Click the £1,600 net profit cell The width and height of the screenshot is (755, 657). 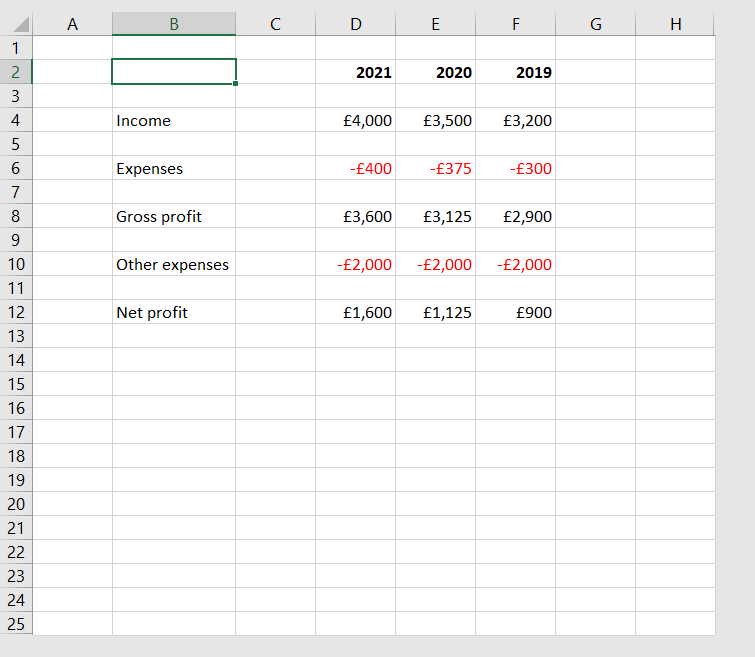tap(356, 312)
